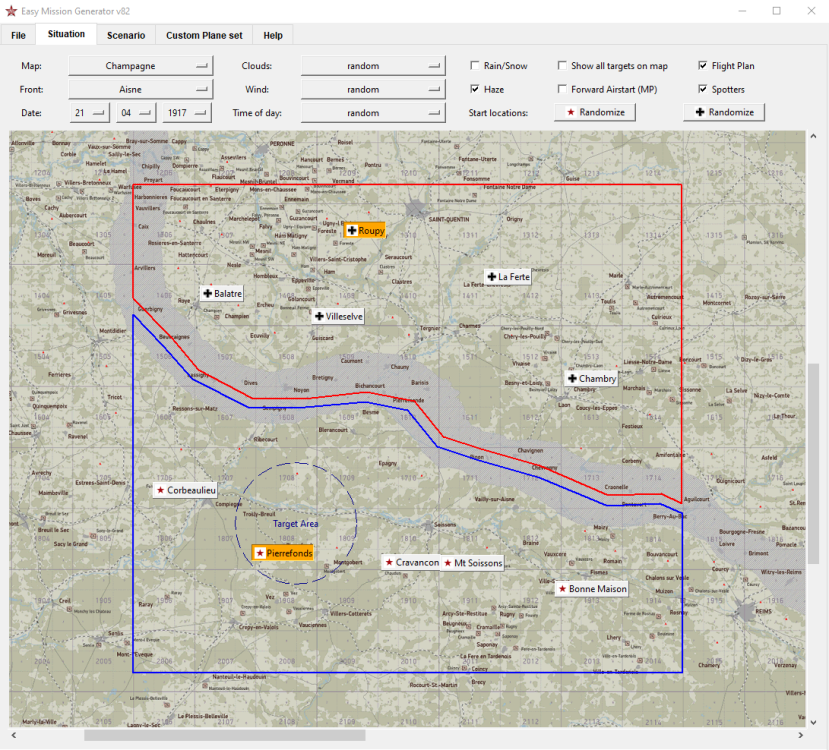Screen dimensions: 829x750
Task: Open the Time of day dropdown
Action: pos(373,113)
